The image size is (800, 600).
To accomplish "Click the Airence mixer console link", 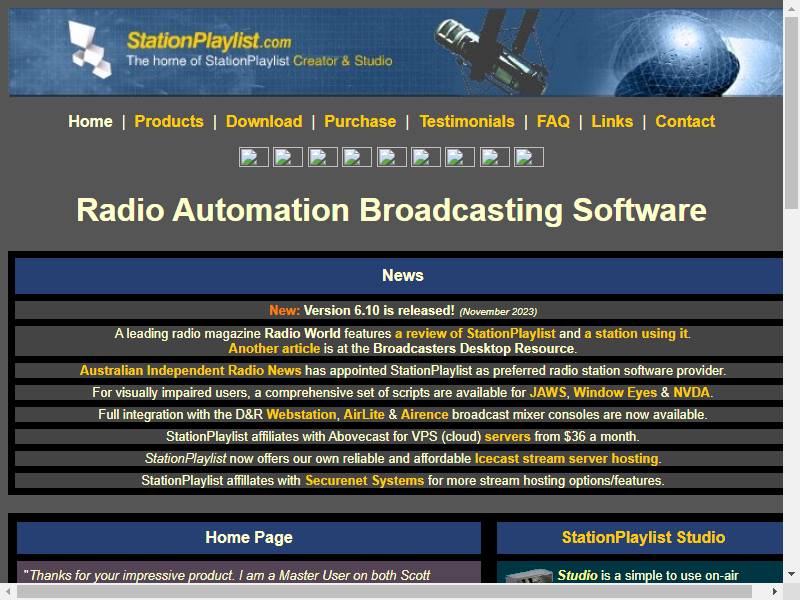I will click(x=424, y=414).
